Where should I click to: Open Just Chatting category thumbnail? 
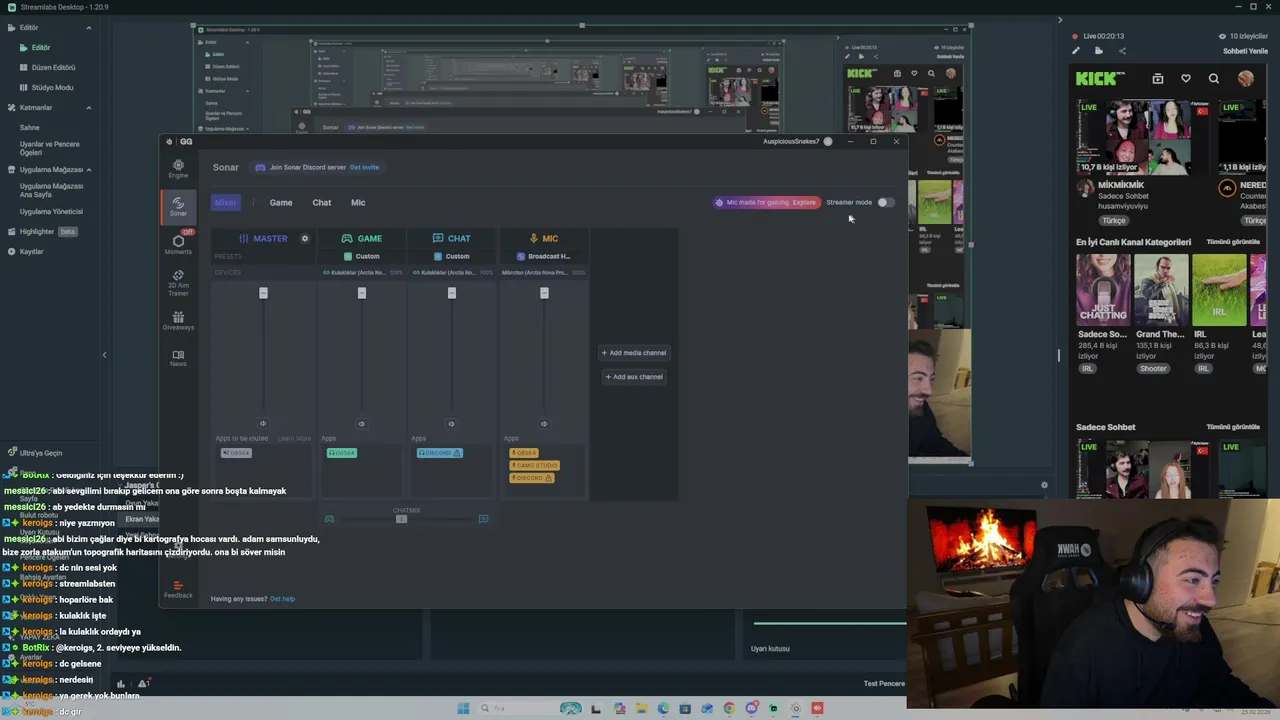(x=1103, y=290)
